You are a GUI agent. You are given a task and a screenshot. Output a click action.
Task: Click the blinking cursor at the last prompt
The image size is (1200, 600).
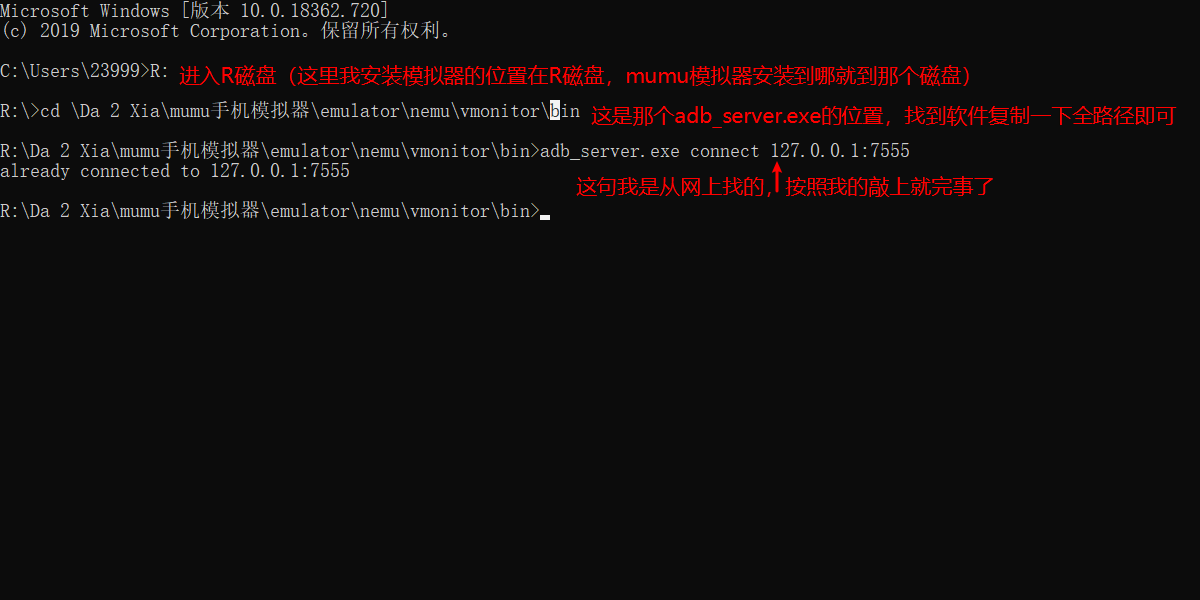click(545, 215)
